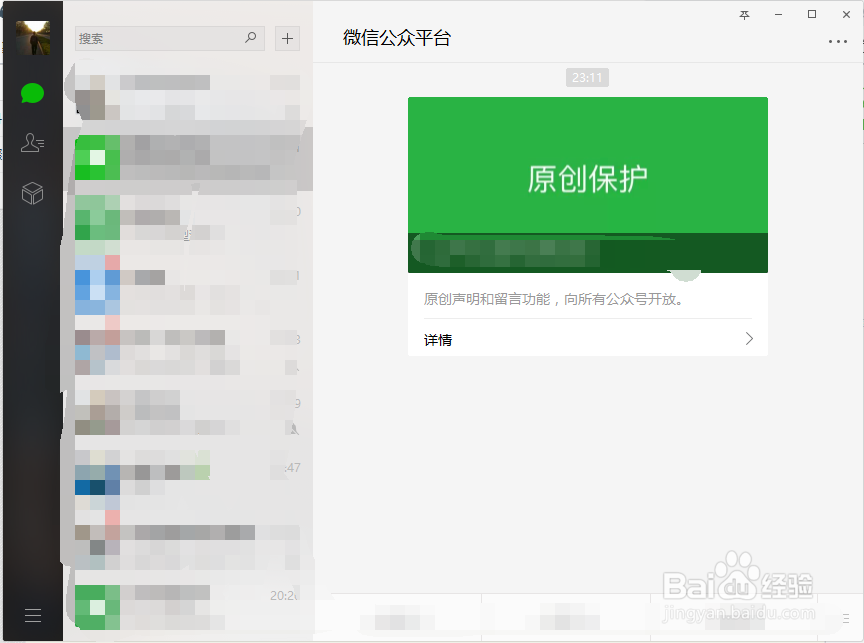
Task: Open the hamburger settings menu
Action: pos(33,615)
